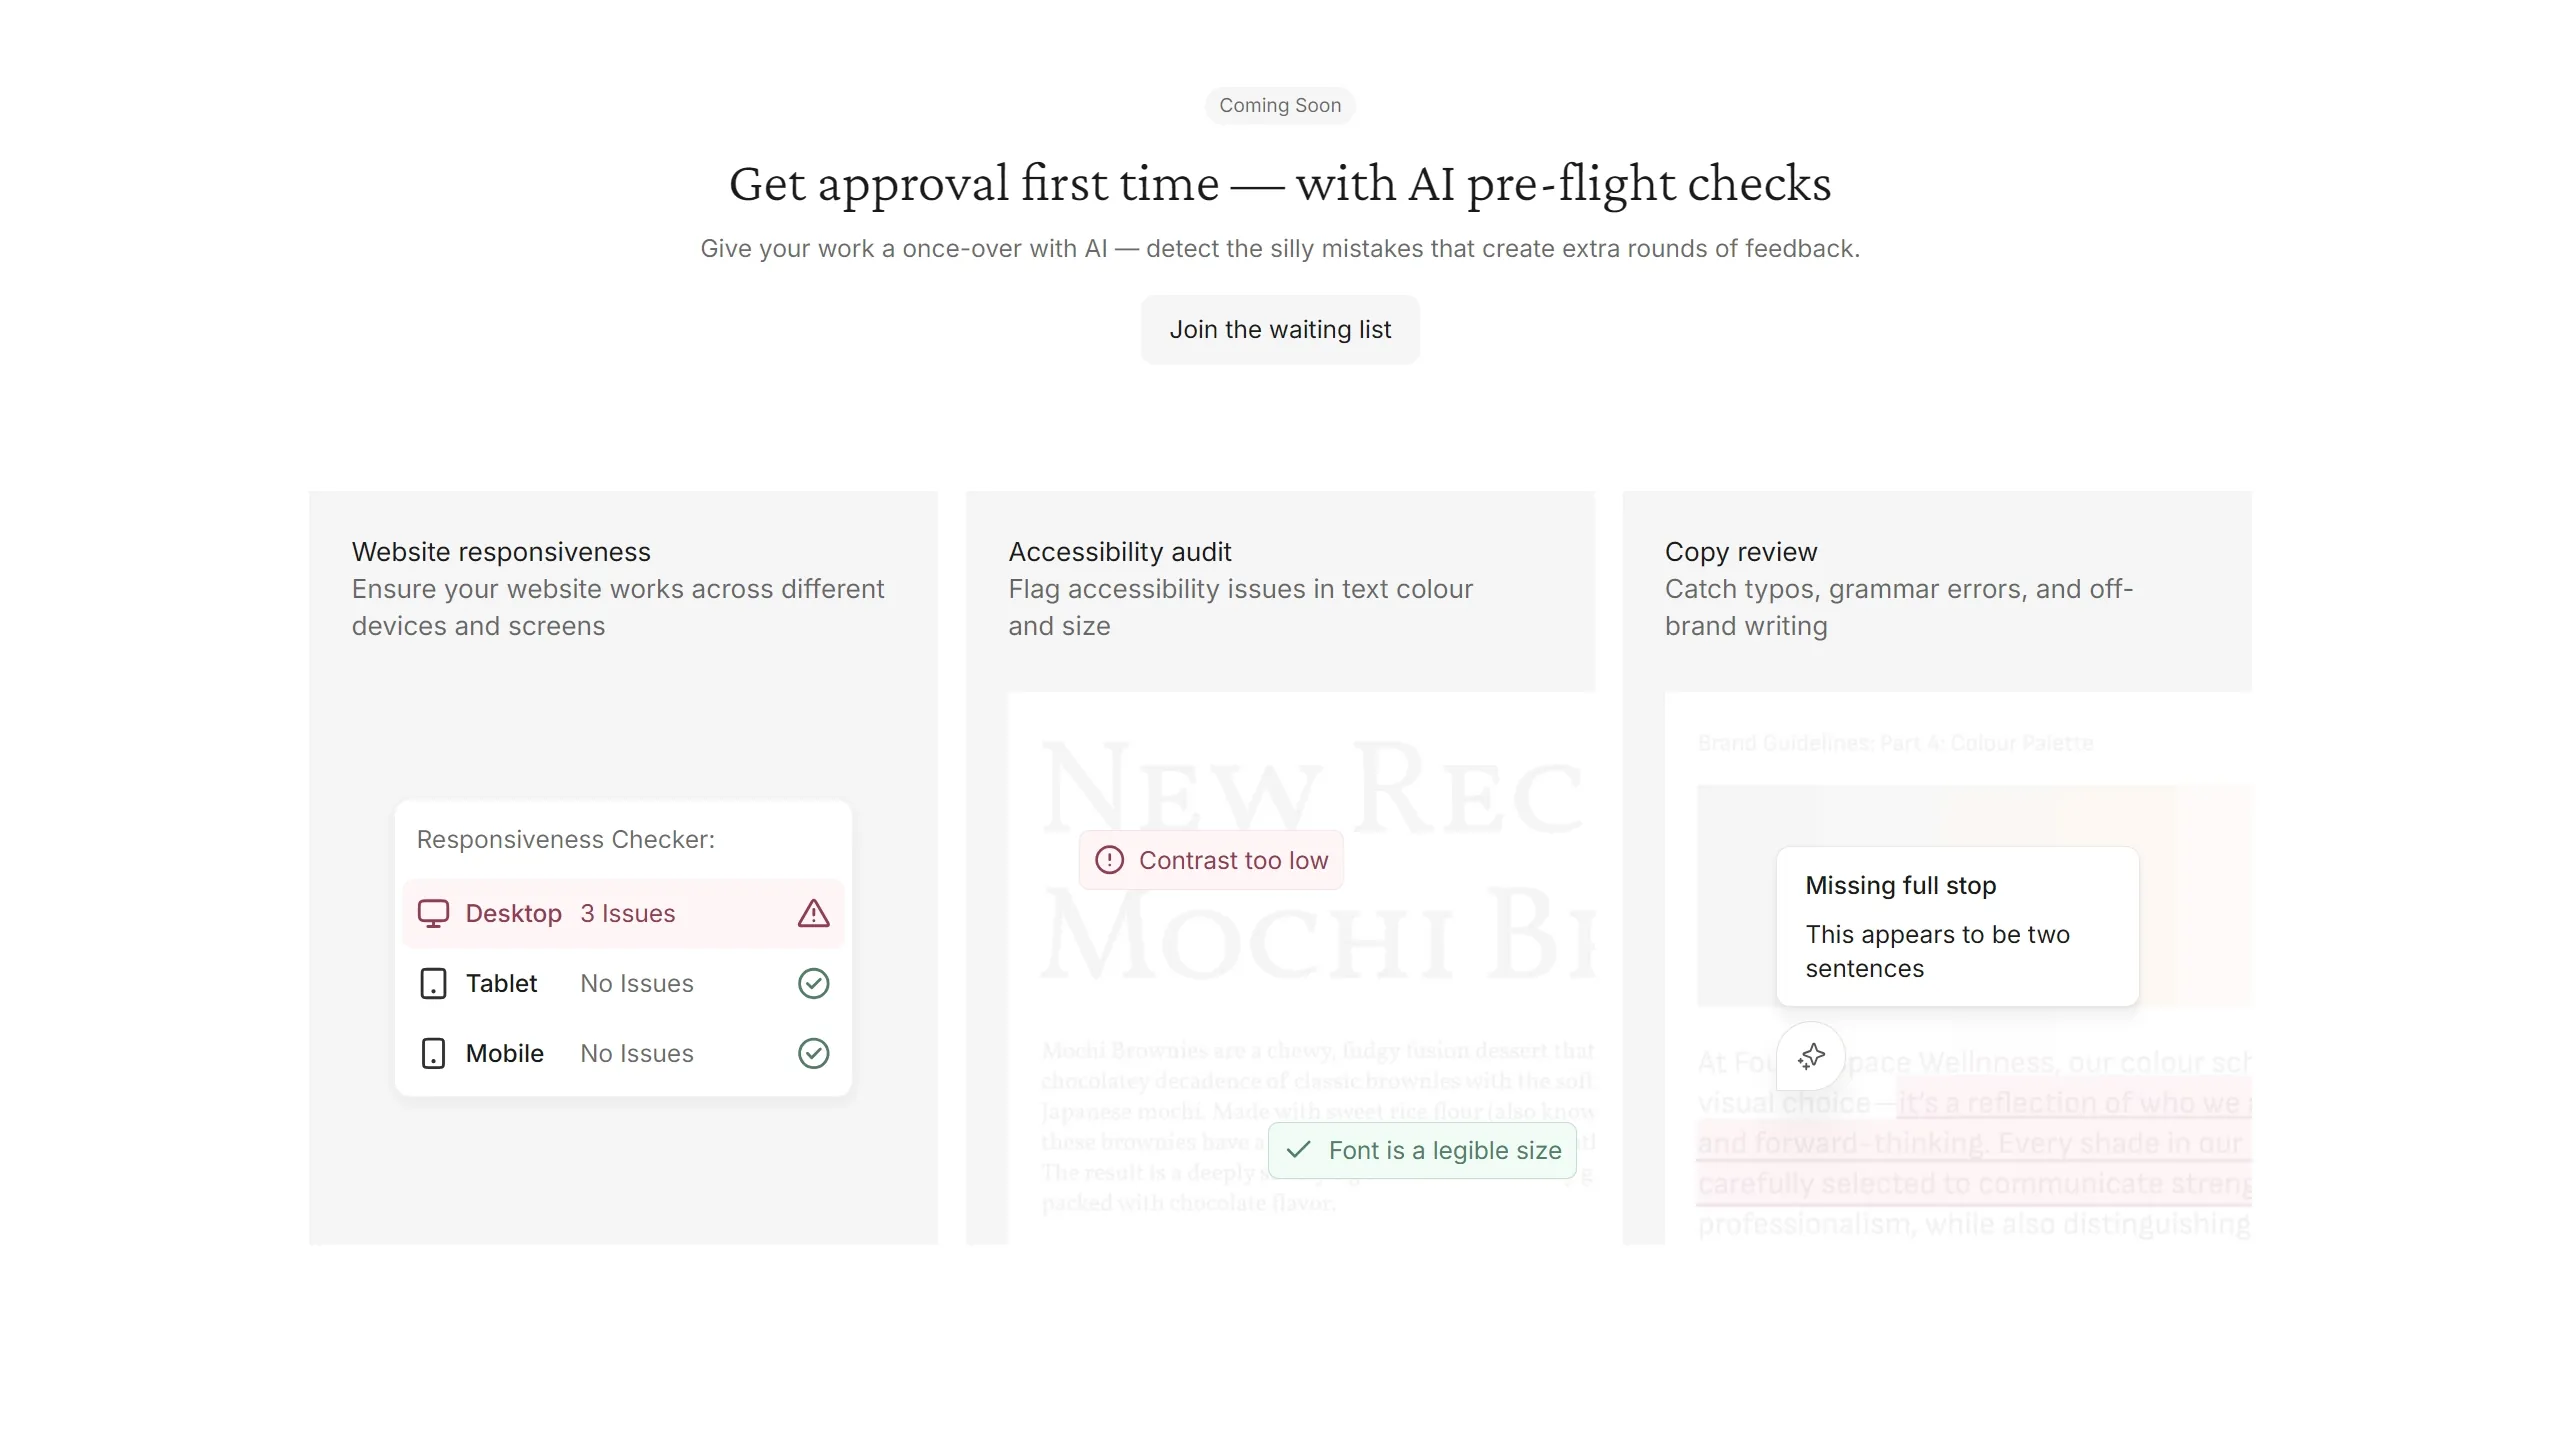2561x1448 pixels.
Task: Click the Copy review card title
Action: 1740,552
